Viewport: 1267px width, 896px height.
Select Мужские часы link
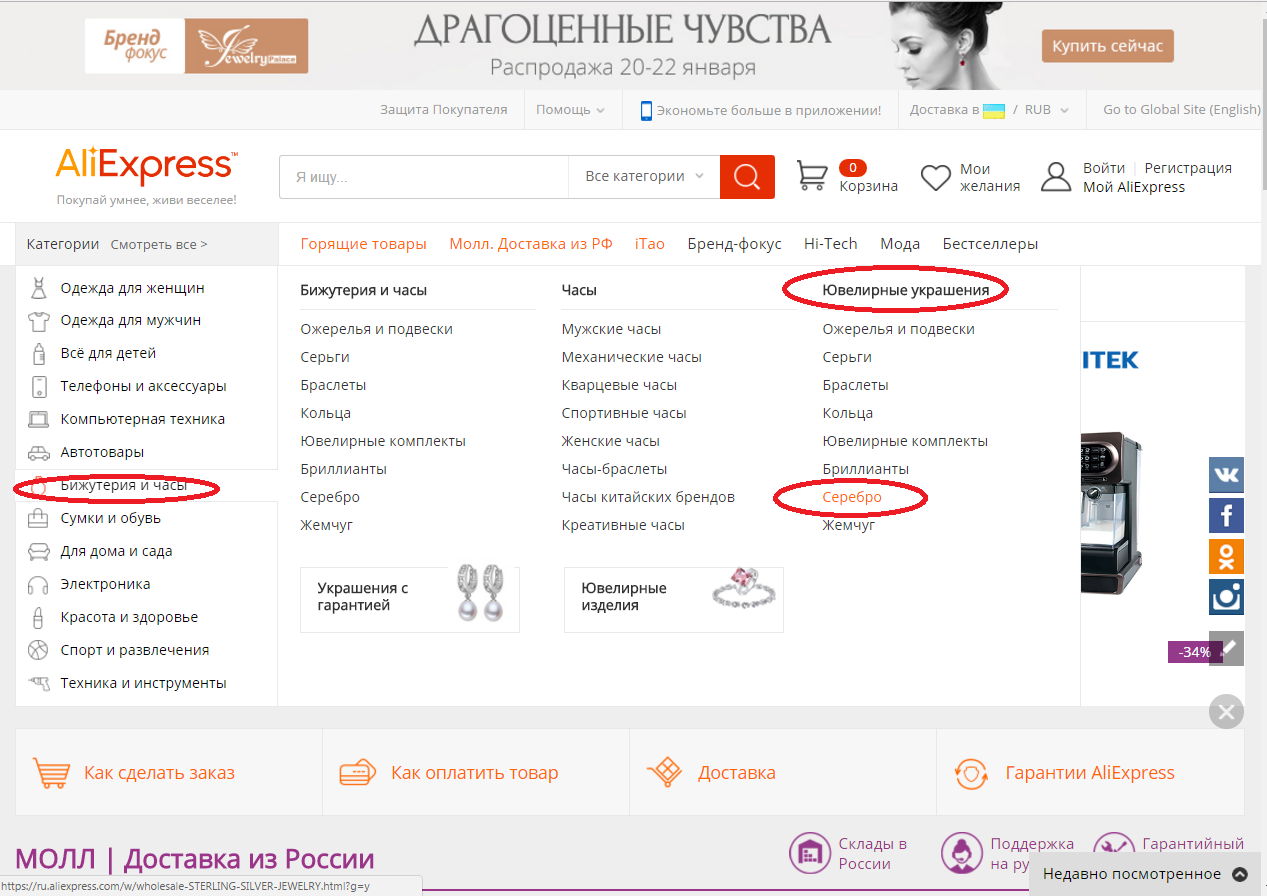click(611, 329)
